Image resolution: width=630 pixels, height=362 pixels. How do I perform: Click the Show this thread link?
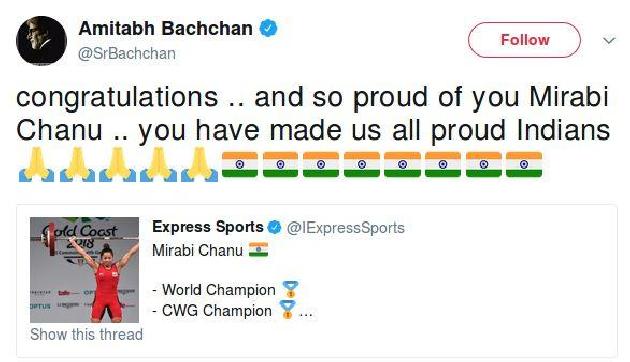86,334
